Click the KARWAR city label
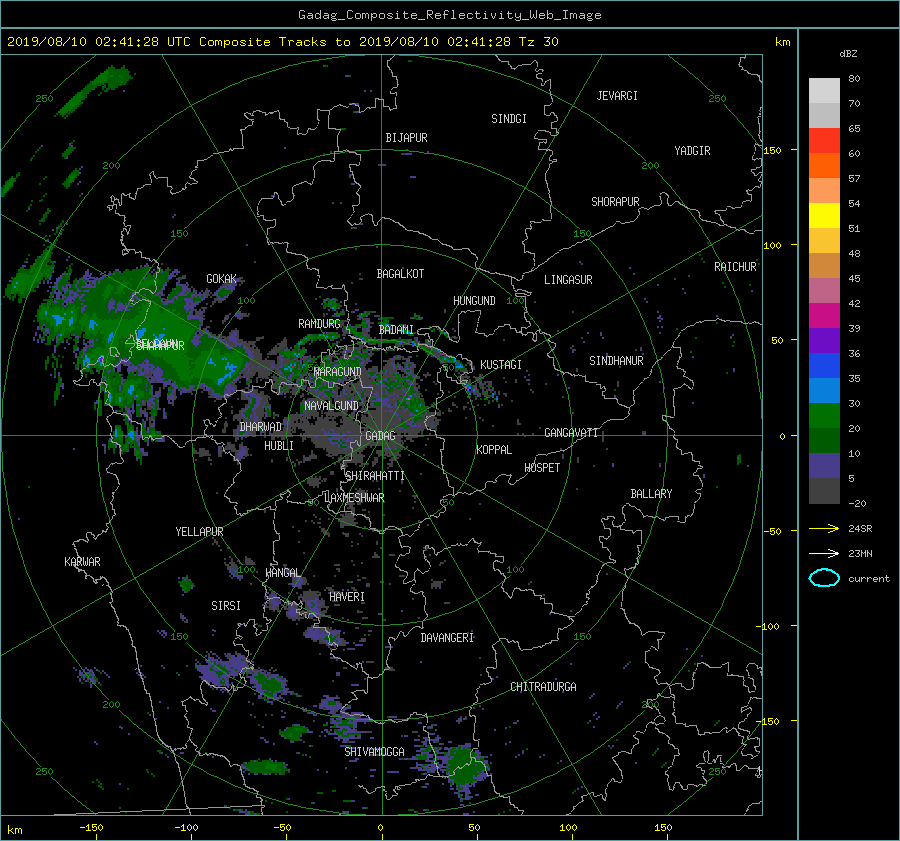This screenshot has width=900, height=841. point(82,562)
